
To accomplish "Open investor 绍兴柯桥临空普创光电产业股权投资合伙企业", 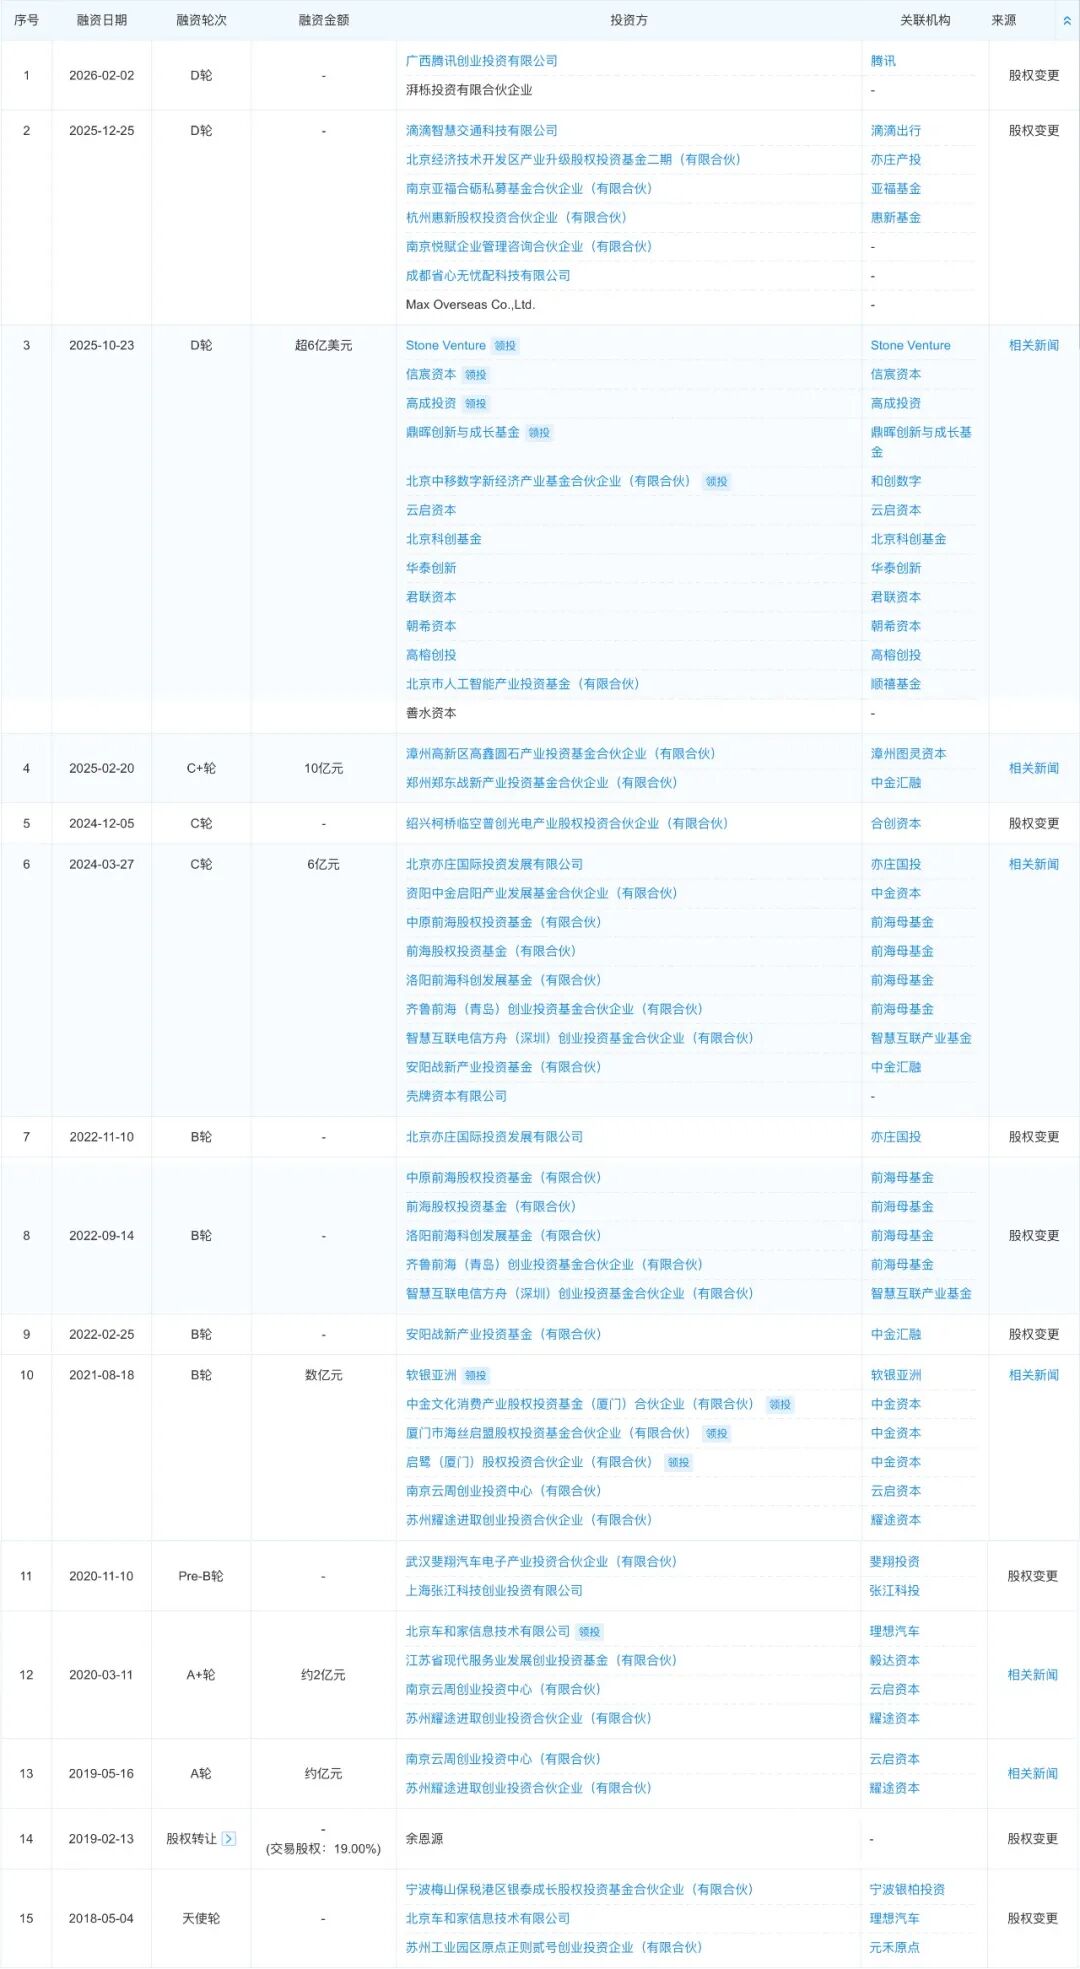I will [x=567, y=824].
